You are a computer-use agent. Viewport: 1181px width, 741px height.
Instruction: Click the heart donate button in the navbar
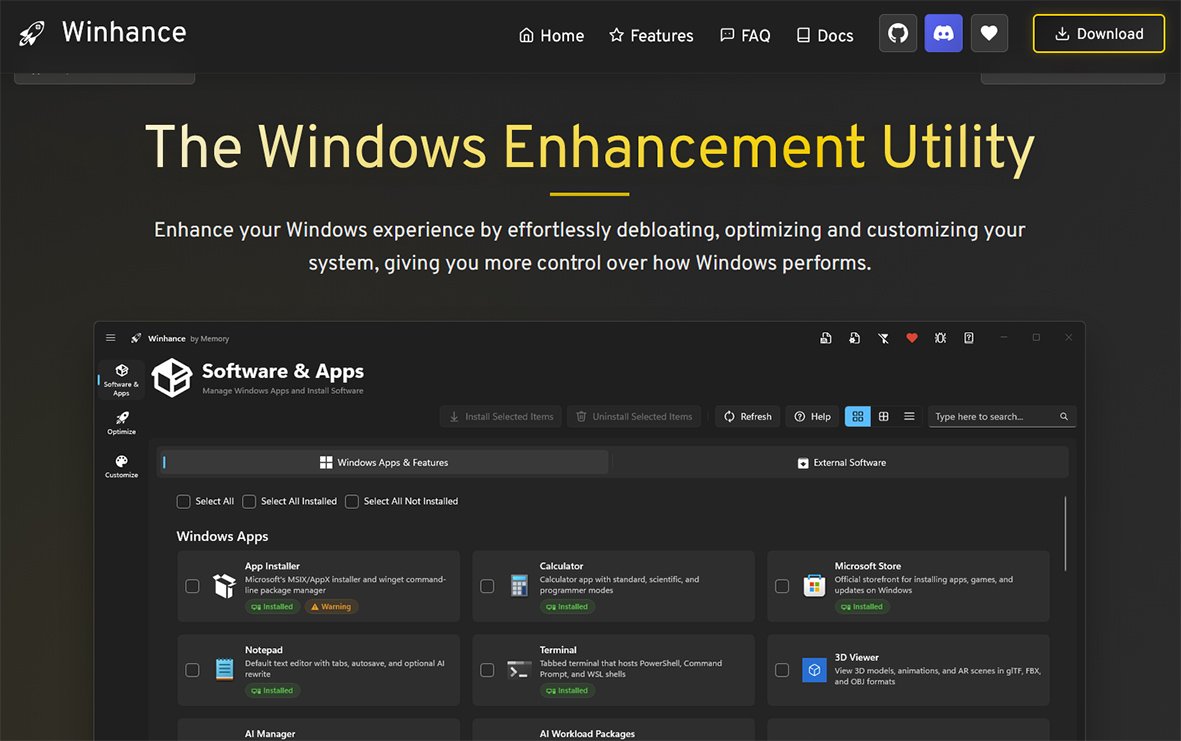tap(989, 33)
